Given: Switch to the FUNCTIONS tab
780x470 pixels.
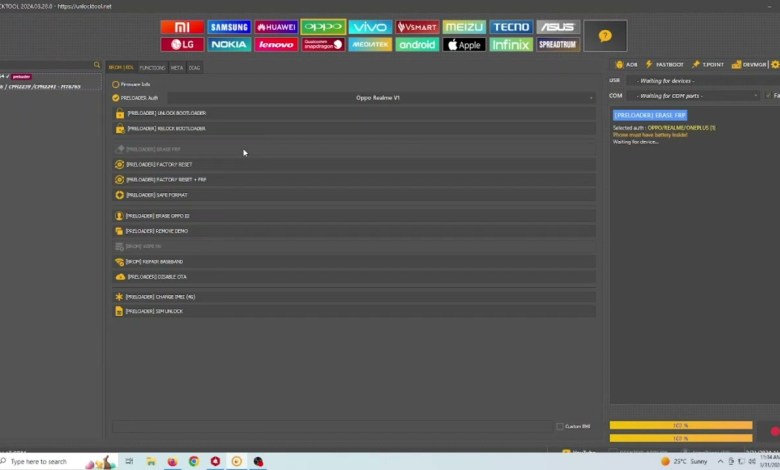Looking at the screenshot, I should 152,68.
